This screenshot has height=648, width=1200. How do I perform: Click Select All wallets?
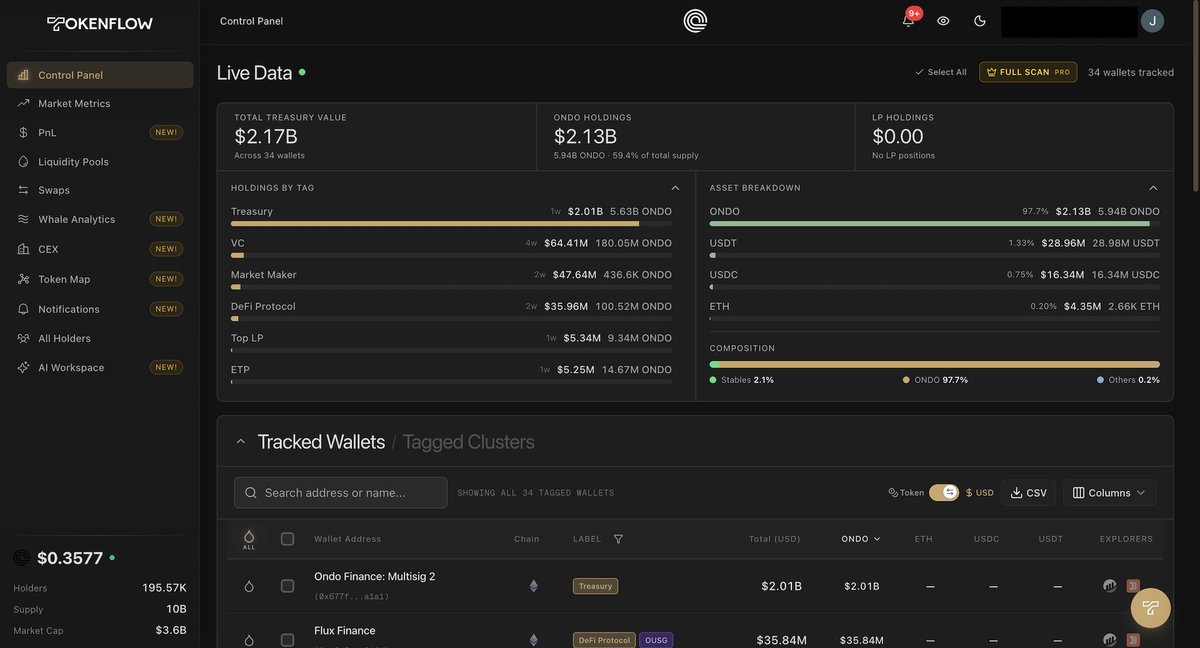click(941, 72)
